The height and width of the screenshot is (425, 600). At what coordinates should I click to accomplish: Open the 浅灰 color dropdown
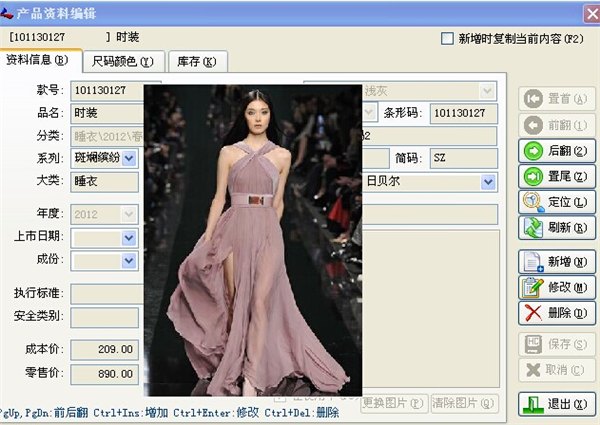tap(488, 91)
